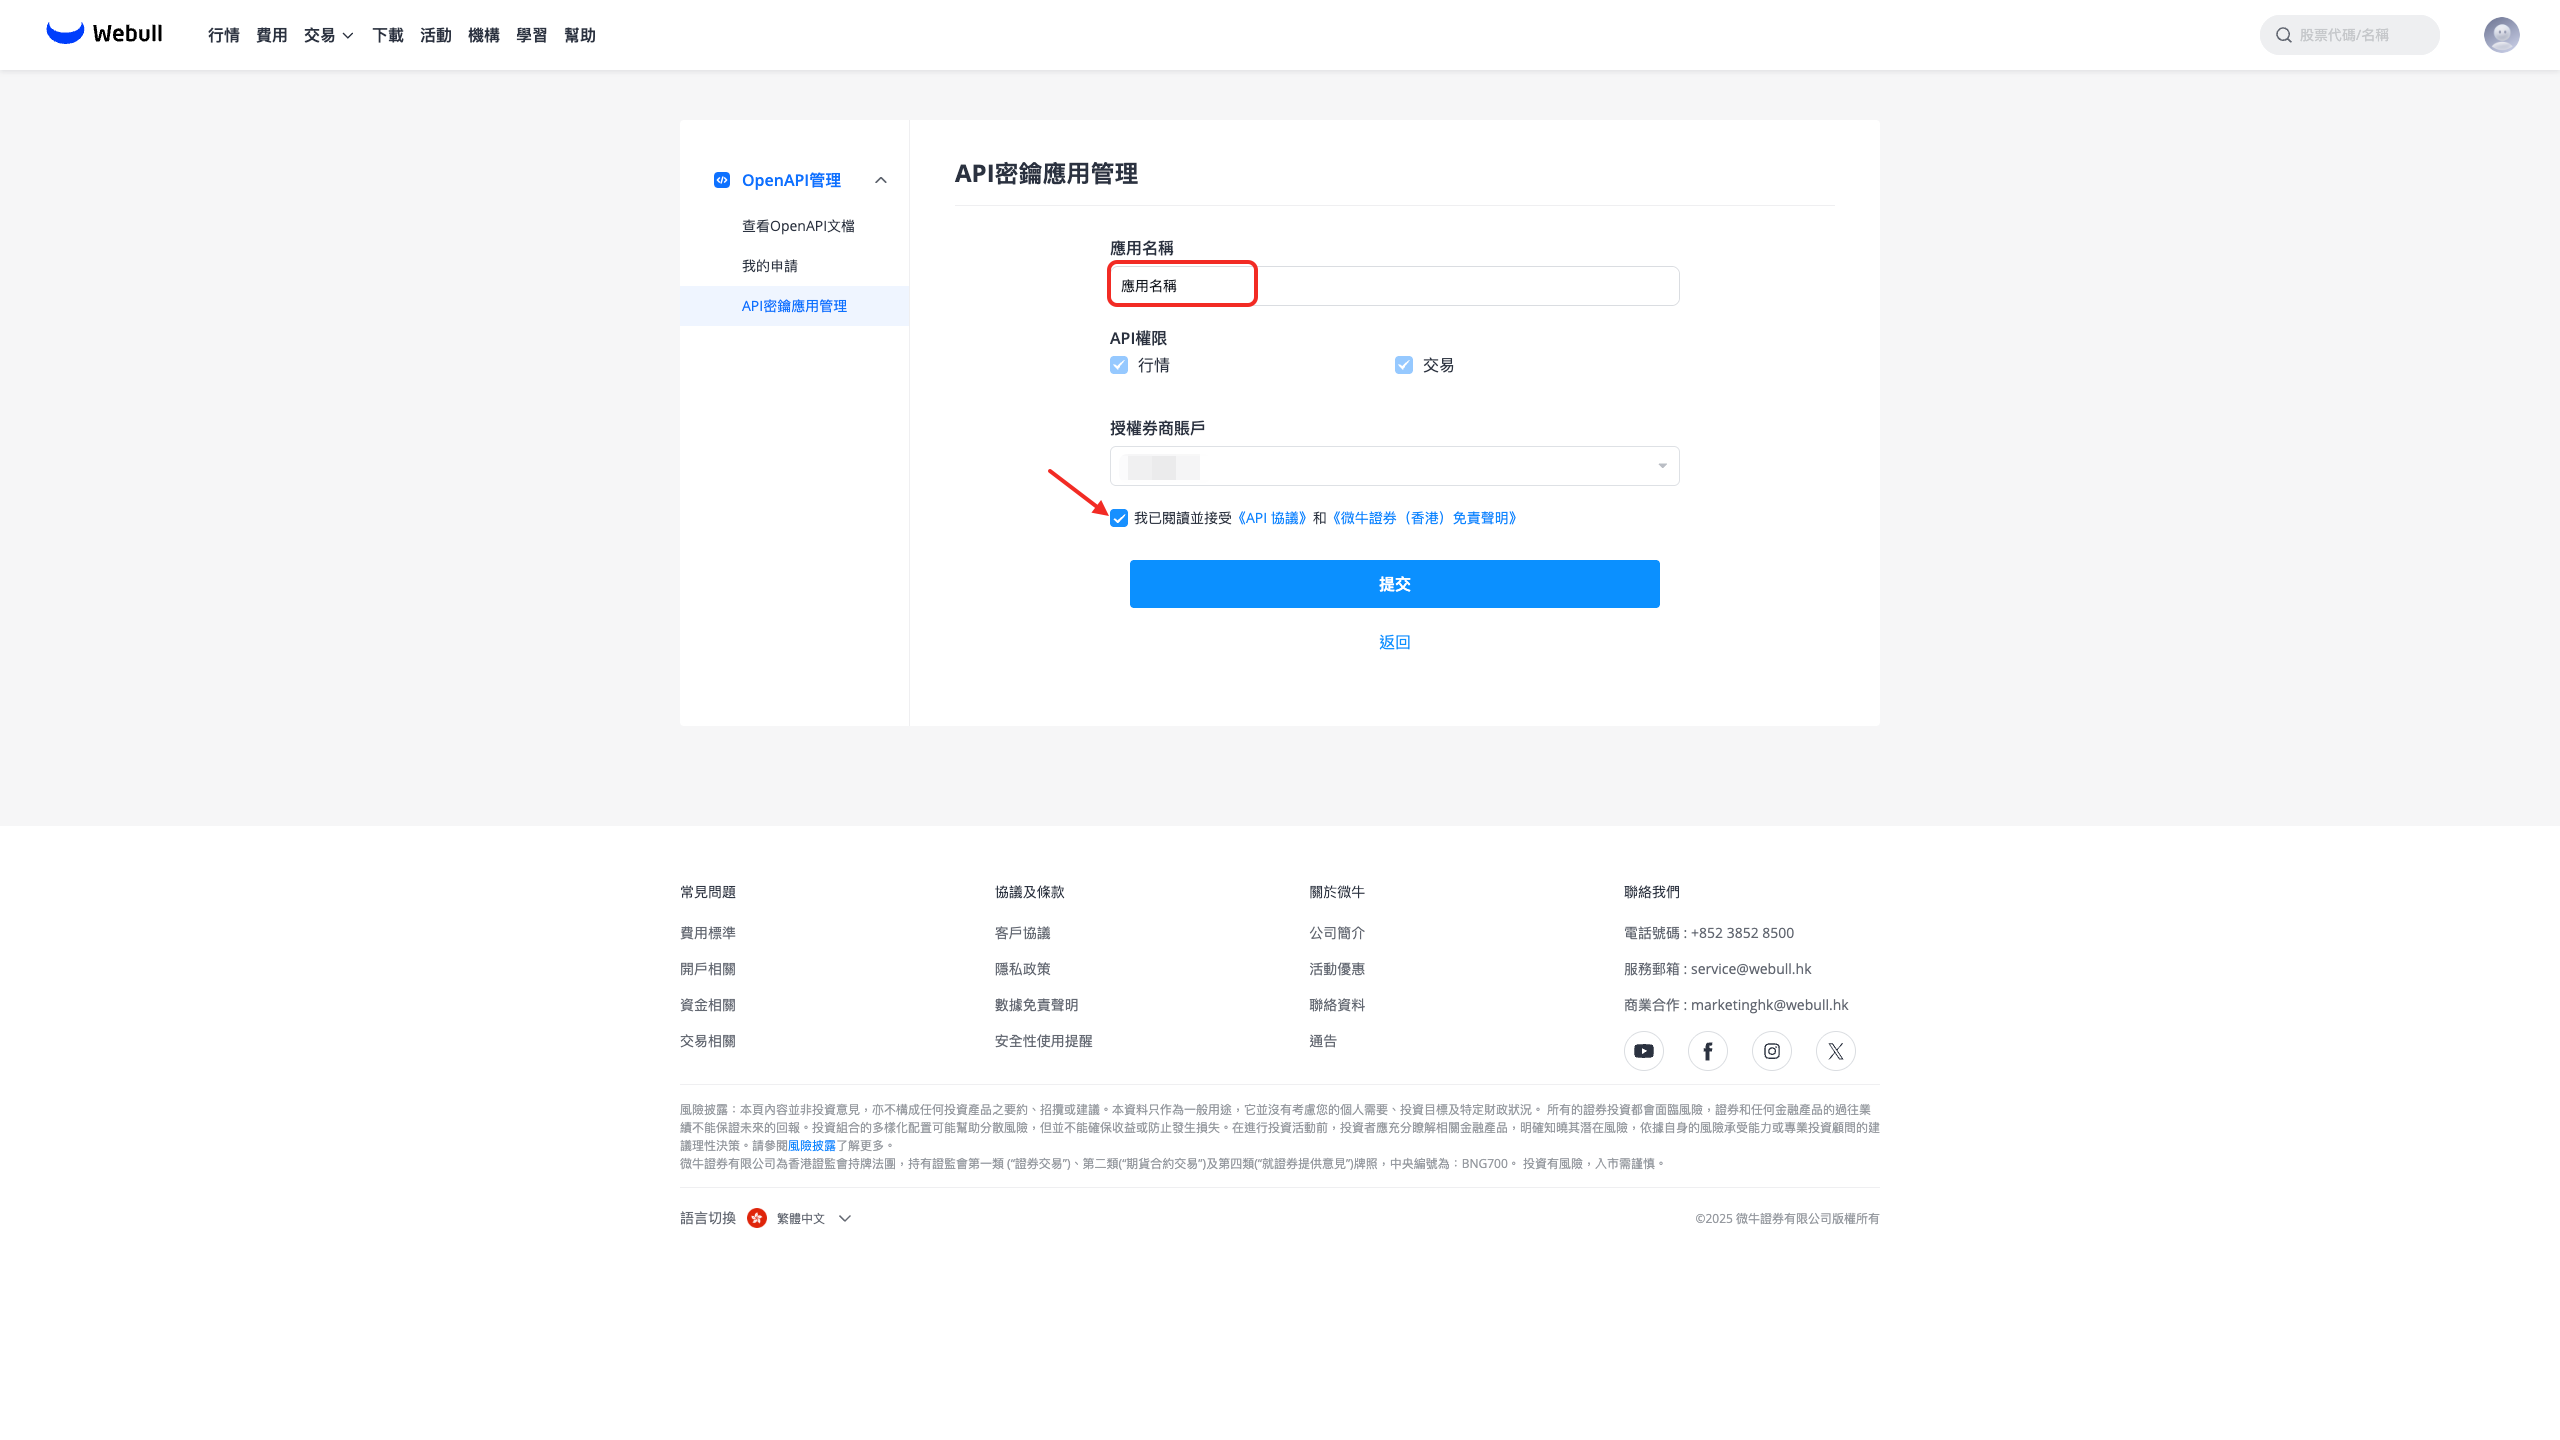Image resolution: width=2560 pixels, height=1440 pixels.
Task: Collapse the OpenAPI管理 sidebar section
Action: [881, 180]
